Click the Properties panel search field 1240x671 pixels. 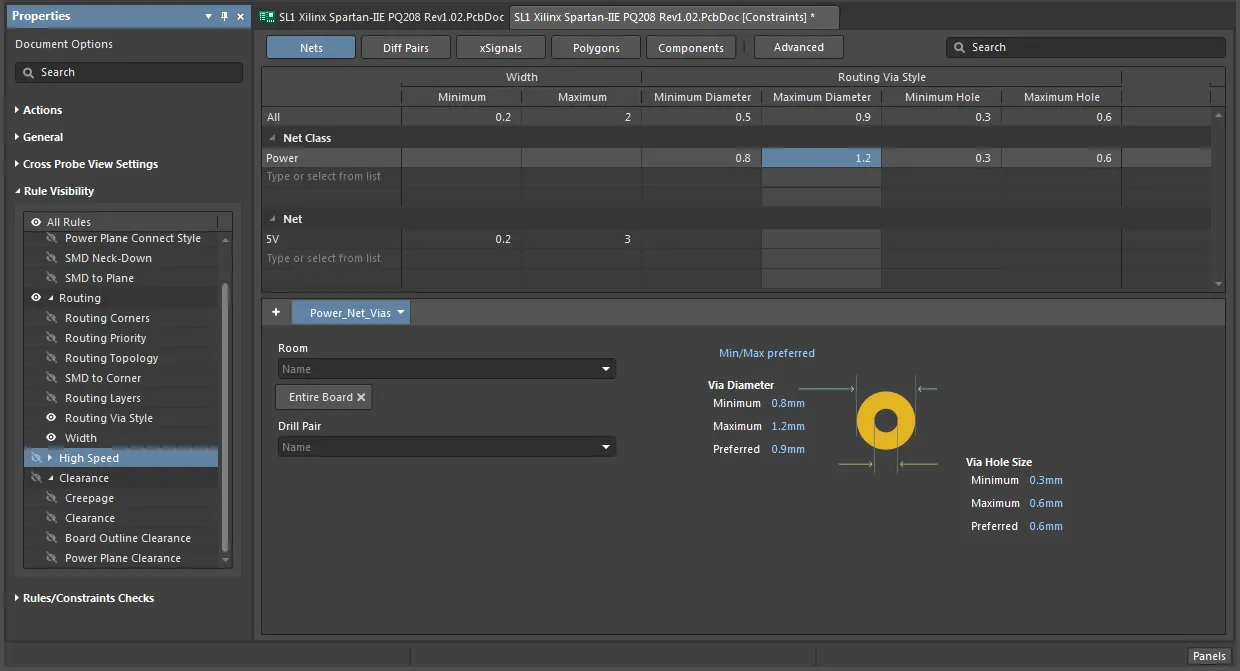[129, 72]
